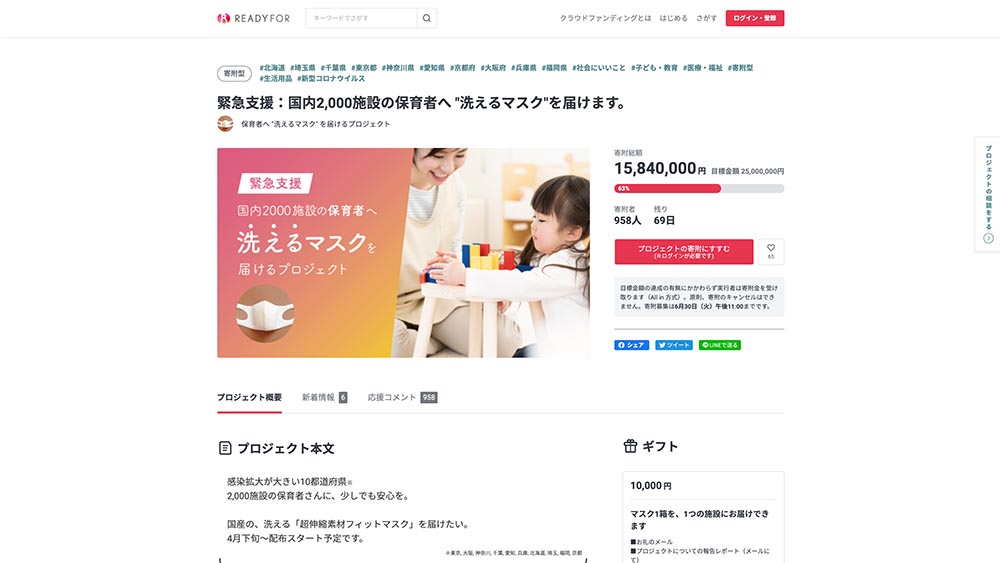1000x563 pixels.
Task: Tweet this project on Twitter
Action: pyautogui.click(x=674, y=345)
